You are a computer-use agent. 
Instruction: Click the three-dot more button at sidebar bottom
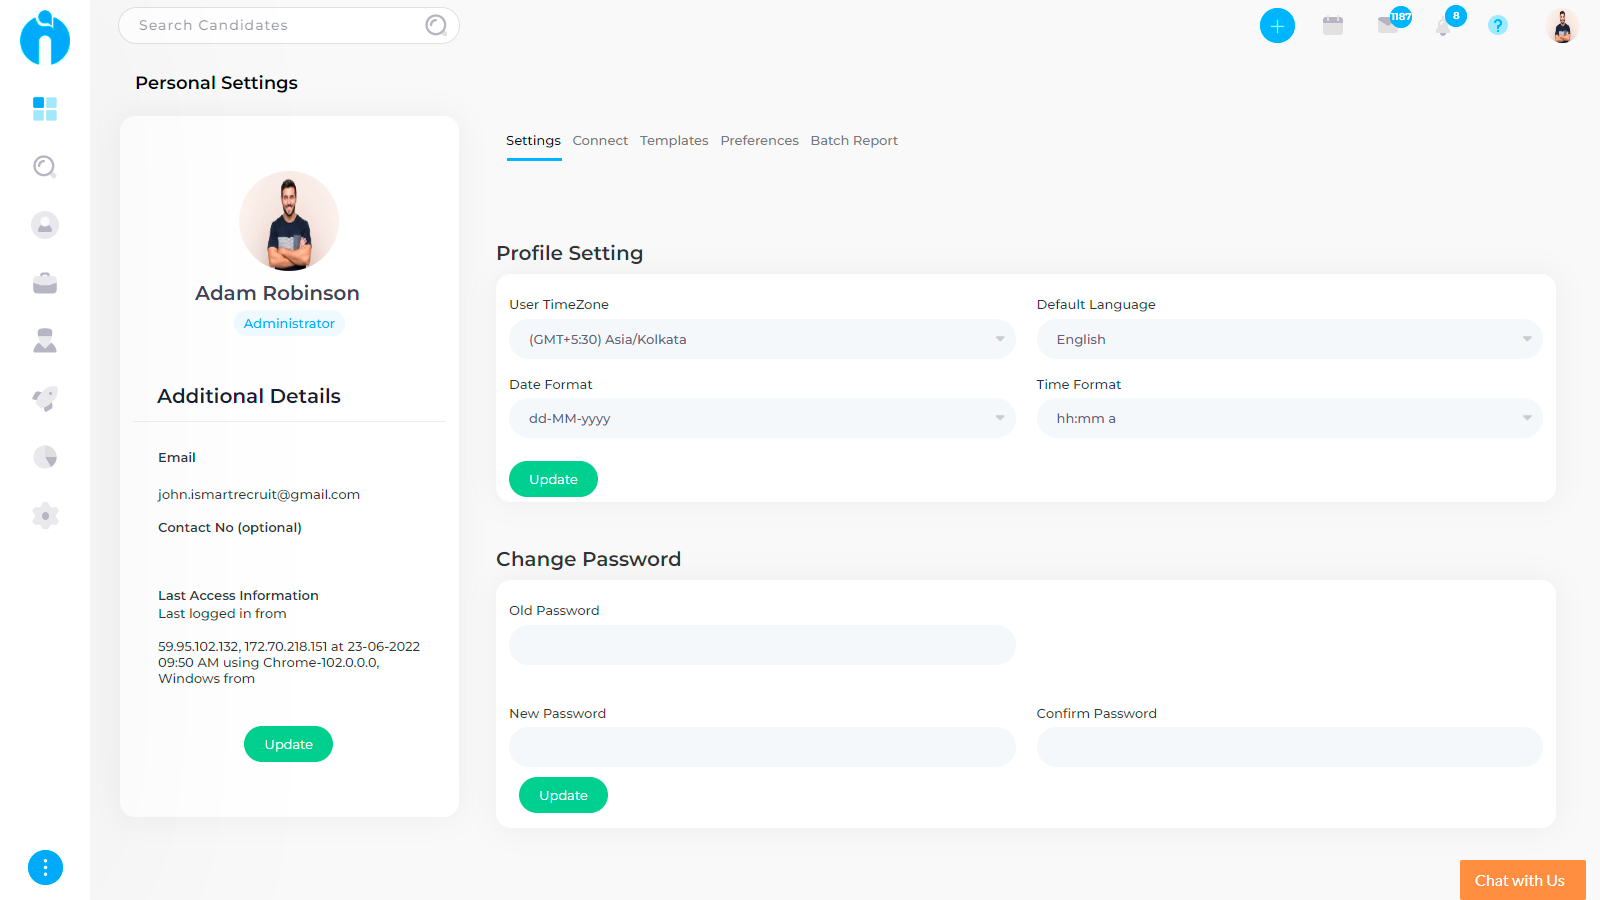tap(45, 867)
